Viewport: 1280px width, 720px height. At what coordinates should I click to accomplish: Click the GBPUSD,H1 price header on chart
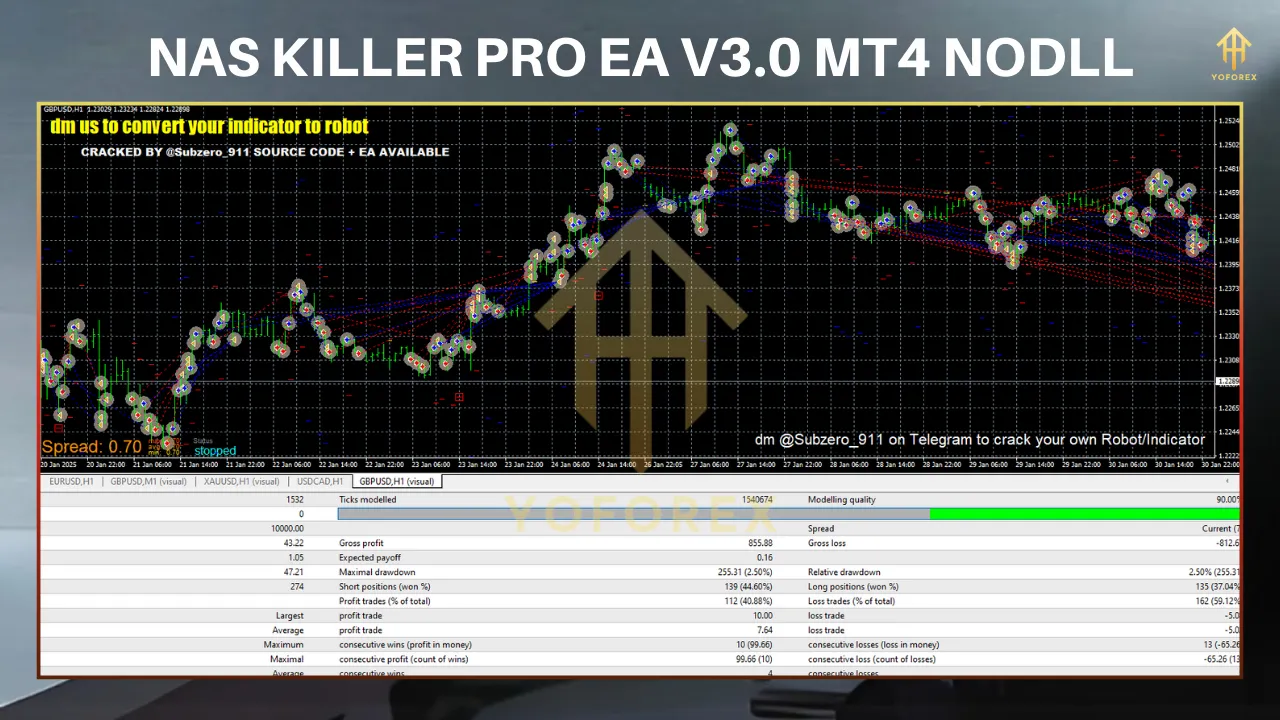[x=118, y=109]
